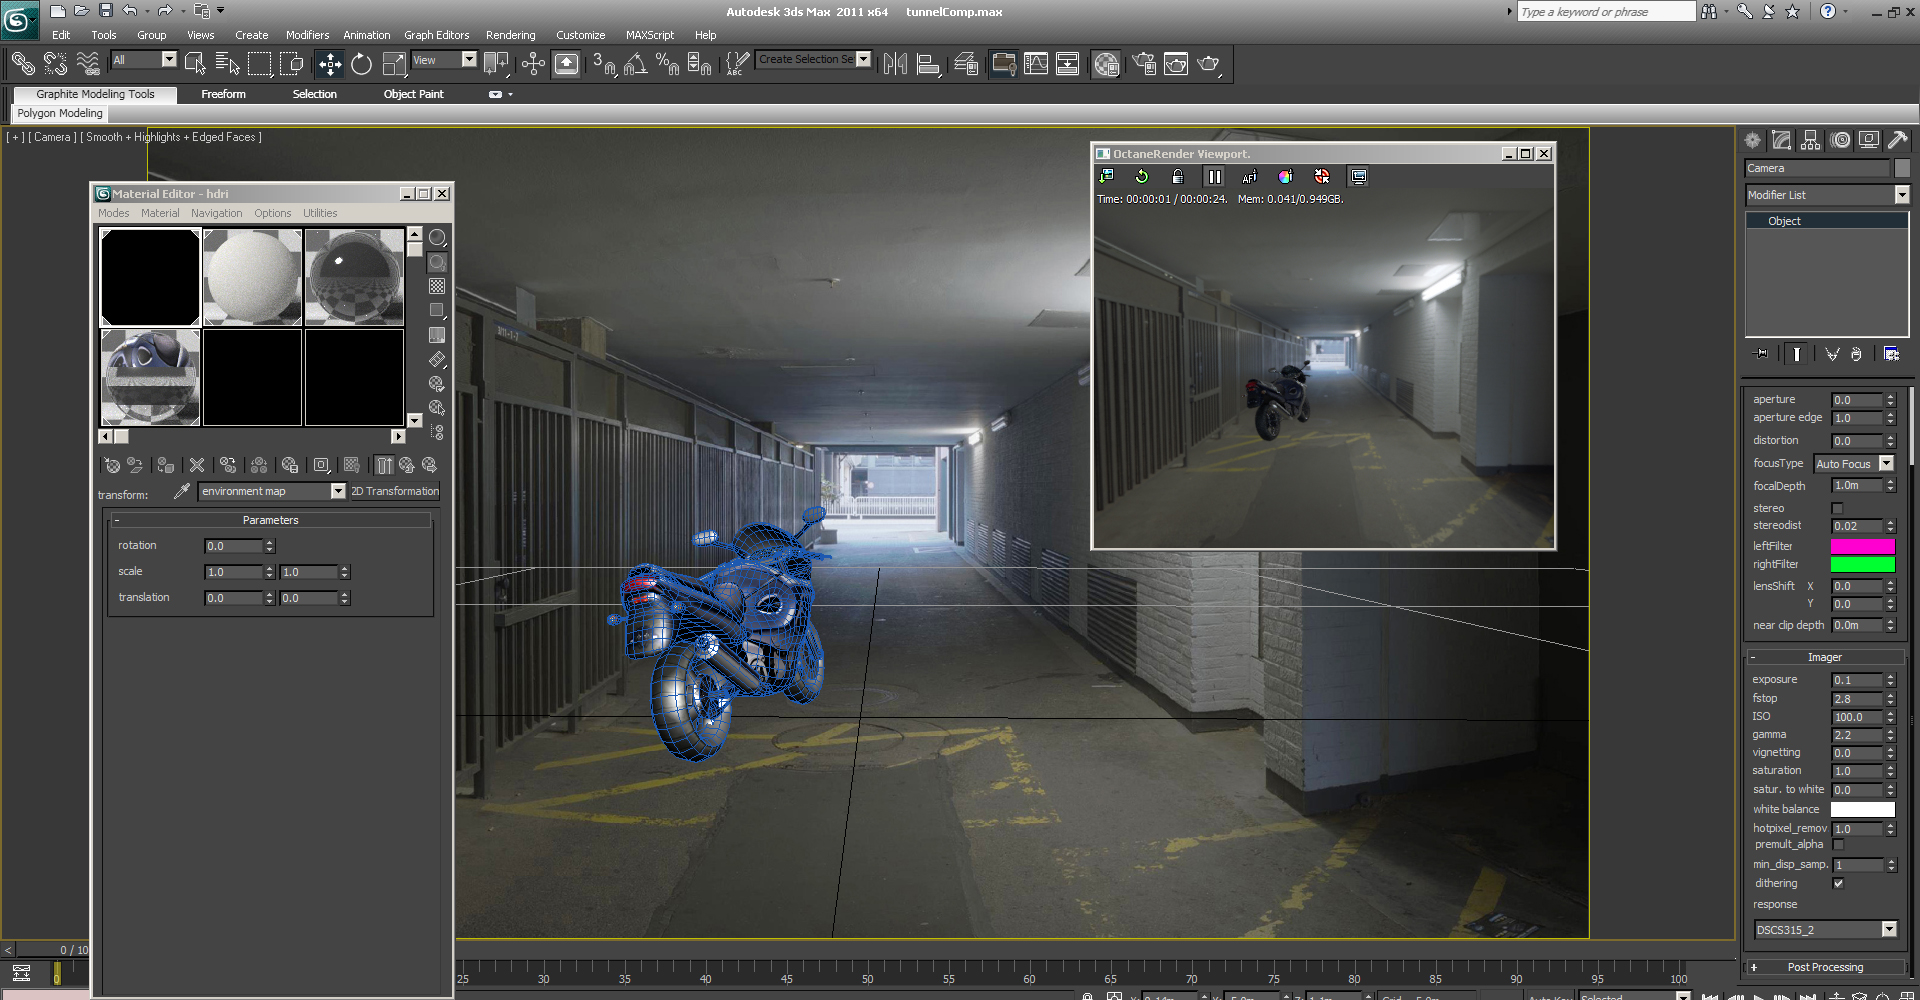1920x1000 pixels.
Task: Undo the last action
Action: [x=130, y=11]
